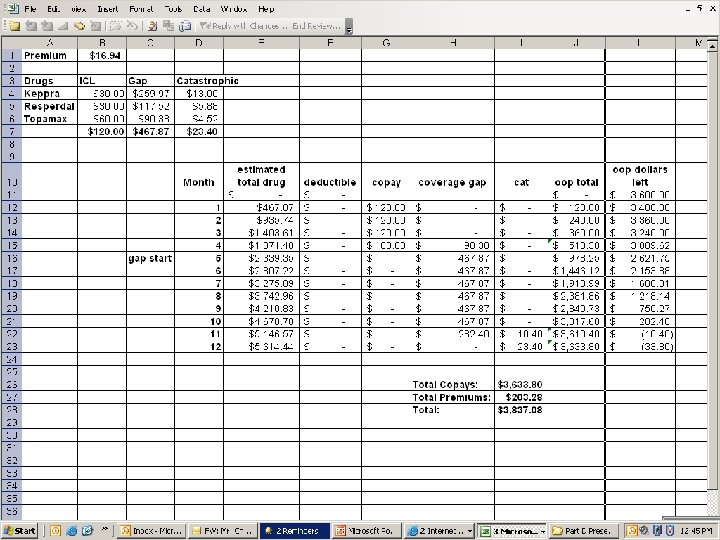Launch Internet Explorer from quick launch
The height and width of the screenshot is (540, 720).
click(71, 531)
